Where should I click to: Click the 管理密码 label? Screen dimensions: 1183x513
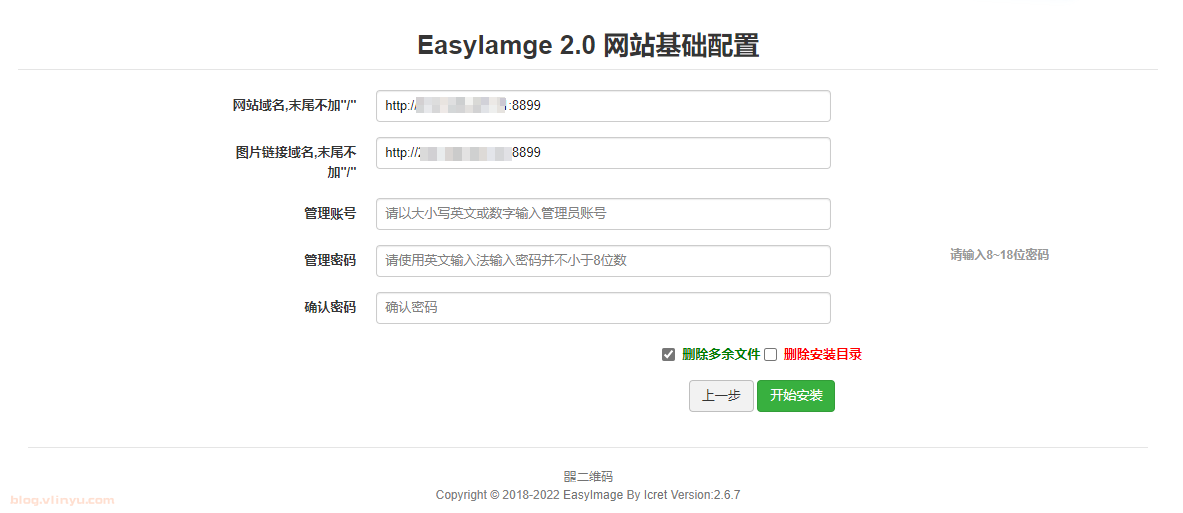[x=329, y=260]
